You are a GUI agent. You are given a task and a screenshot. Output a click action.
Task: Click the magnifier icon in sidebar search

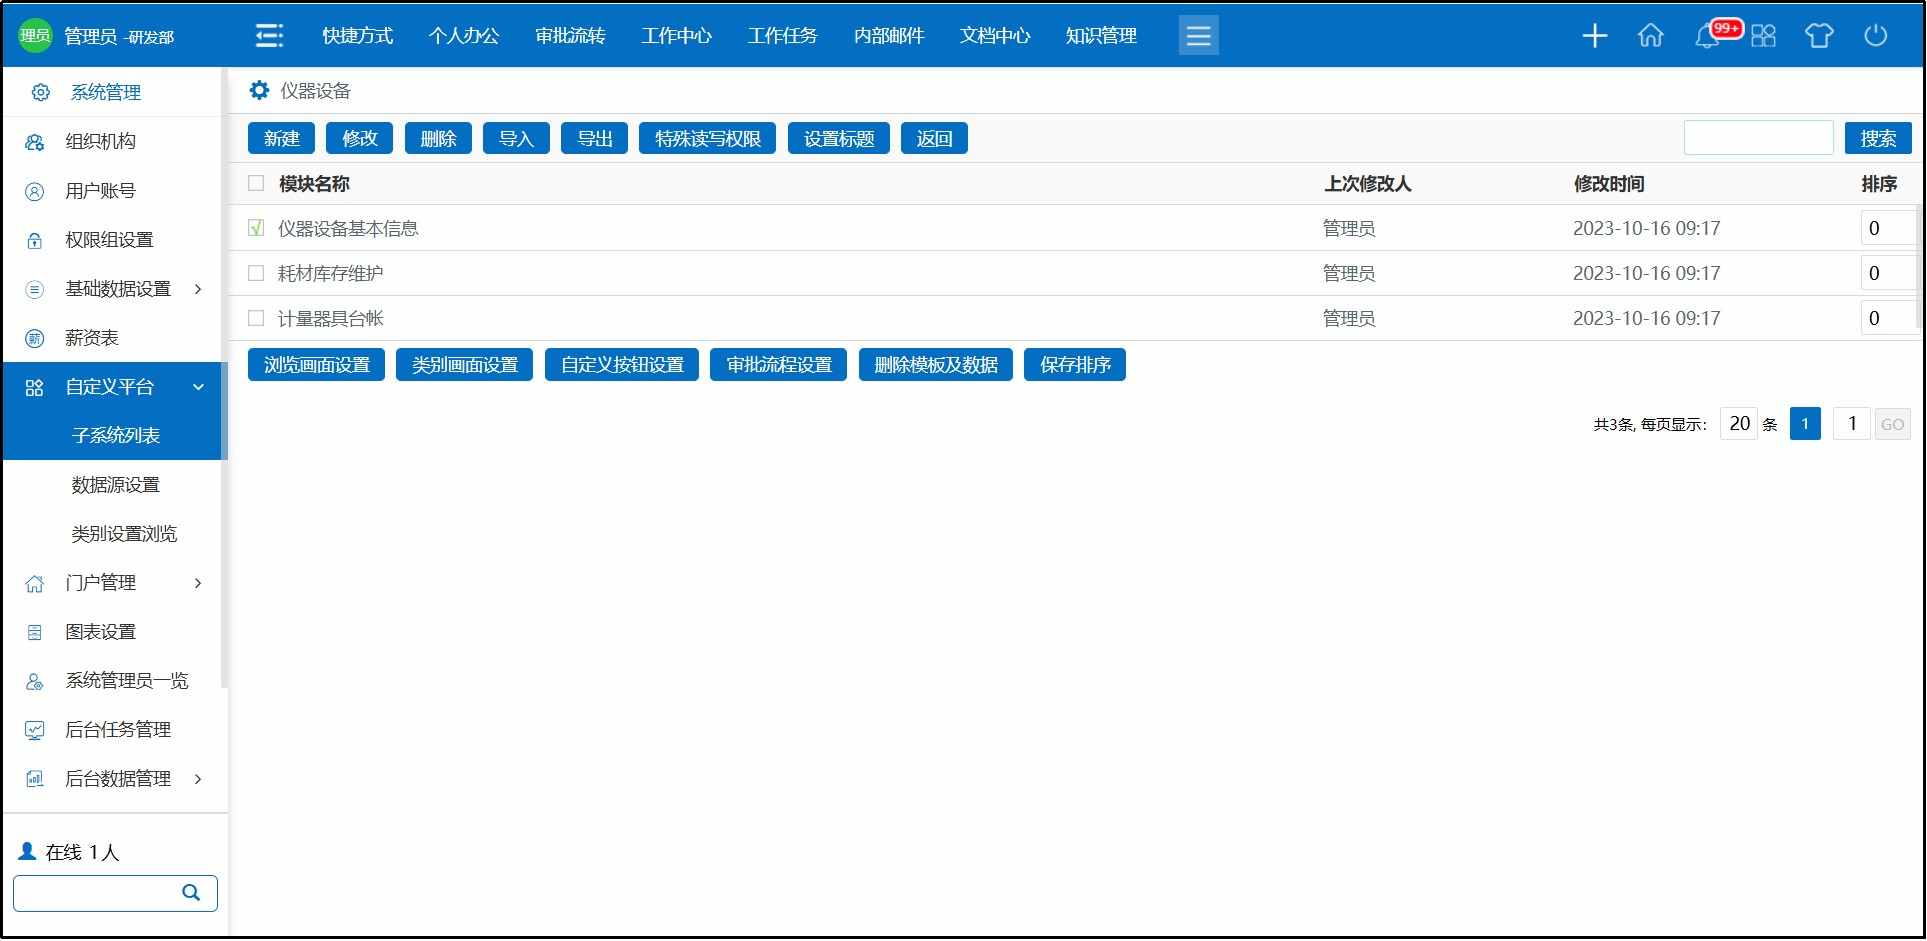191,893
